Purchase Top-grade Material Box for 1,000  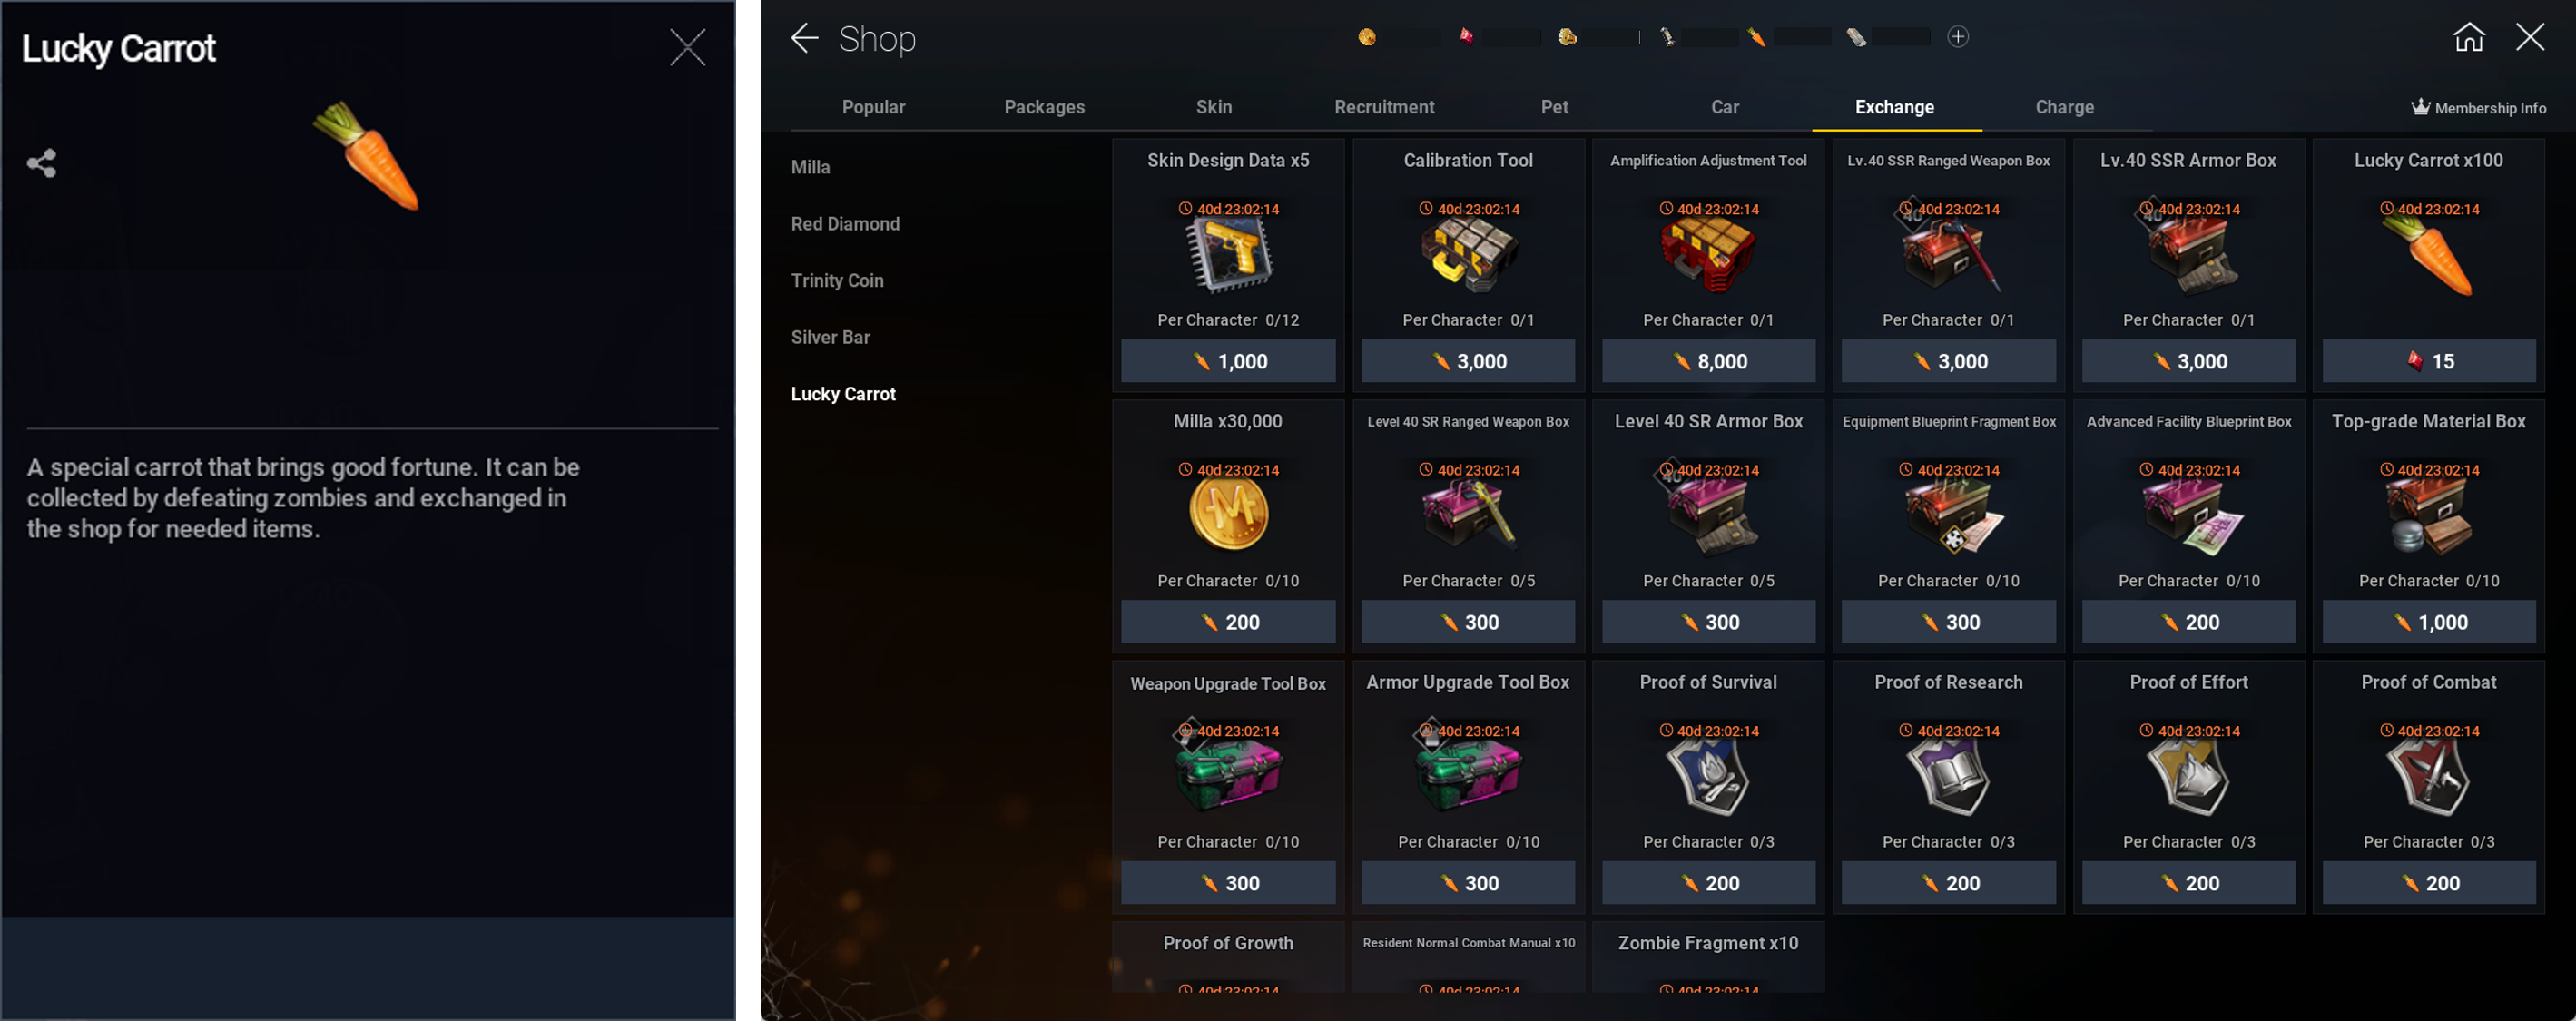click(x=2428, y=622)
